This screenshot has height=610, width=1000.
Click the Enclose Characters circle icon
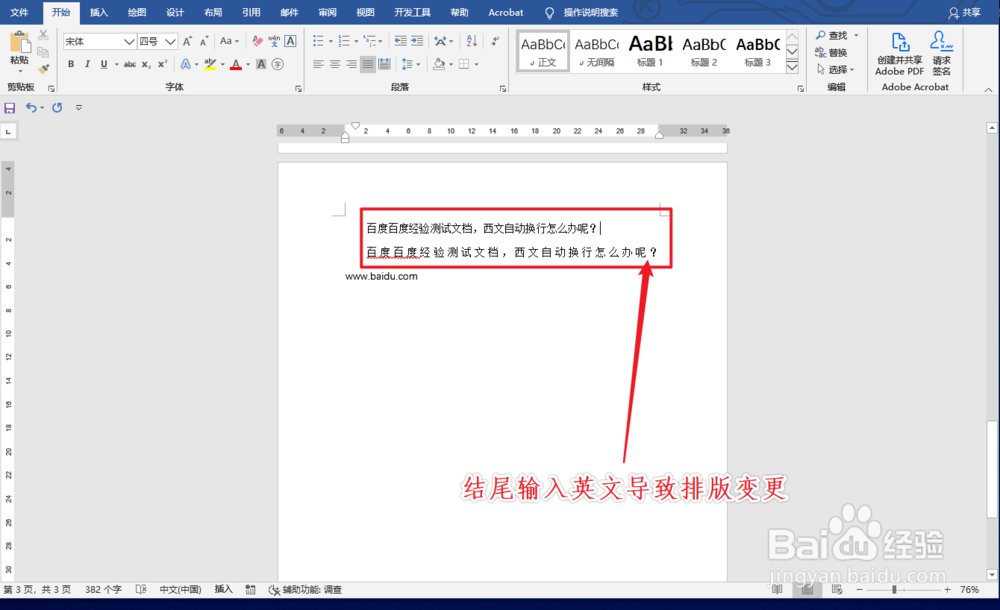(x=277, y=64)
